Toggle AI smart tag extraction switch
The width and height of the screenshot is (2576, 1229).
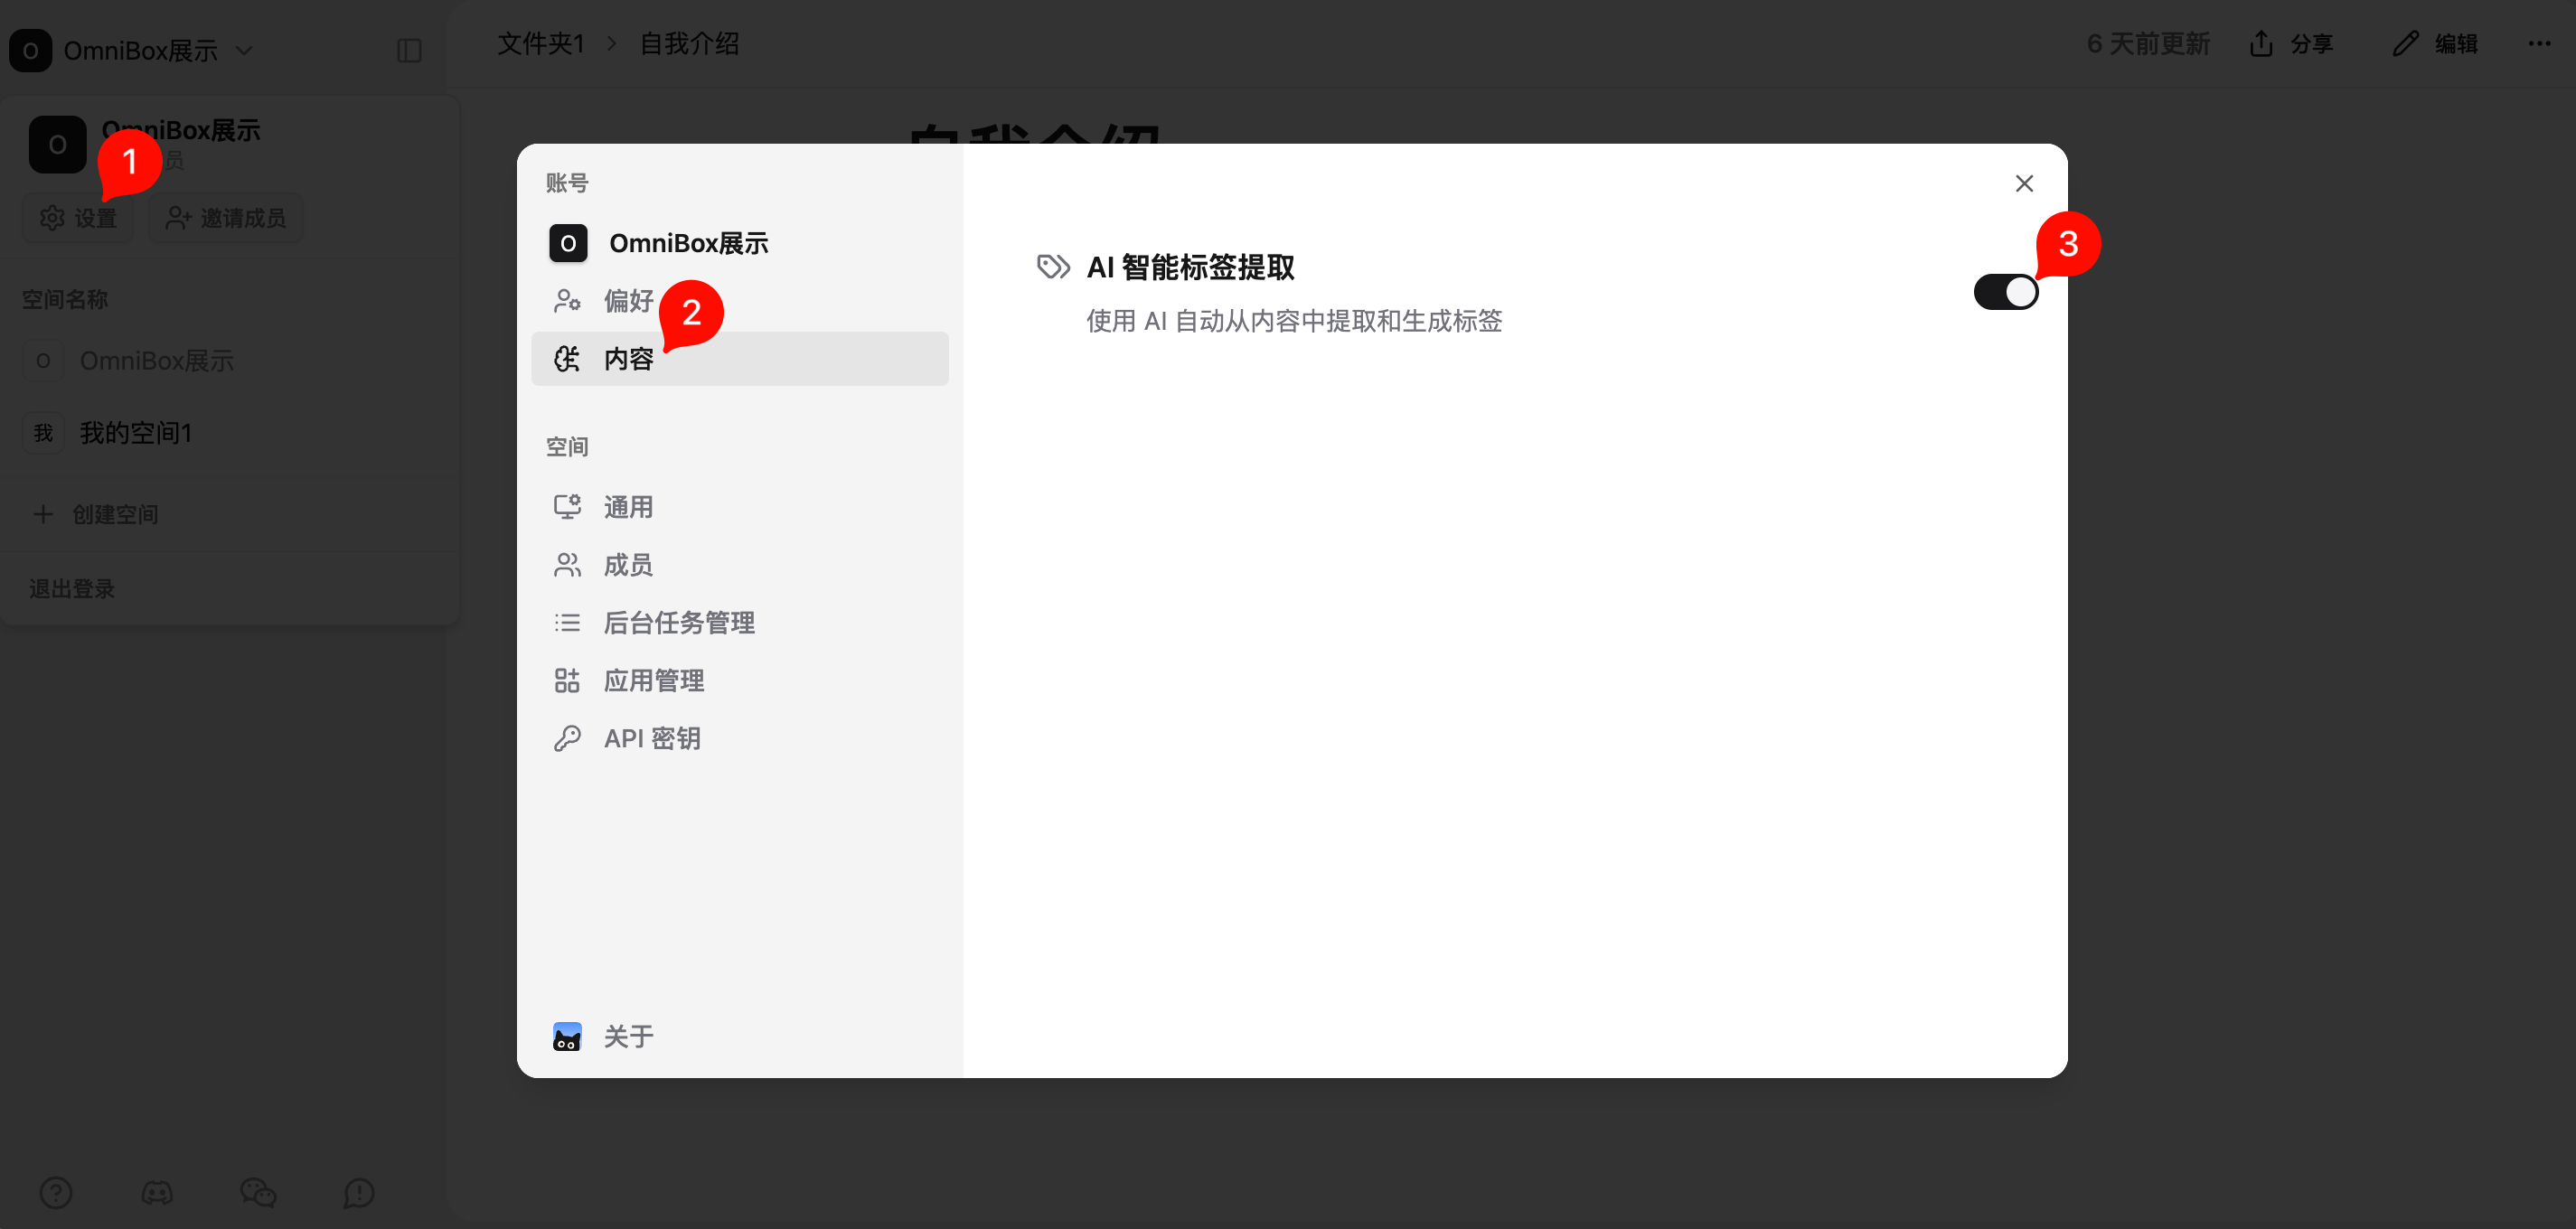click(2004, 292)
